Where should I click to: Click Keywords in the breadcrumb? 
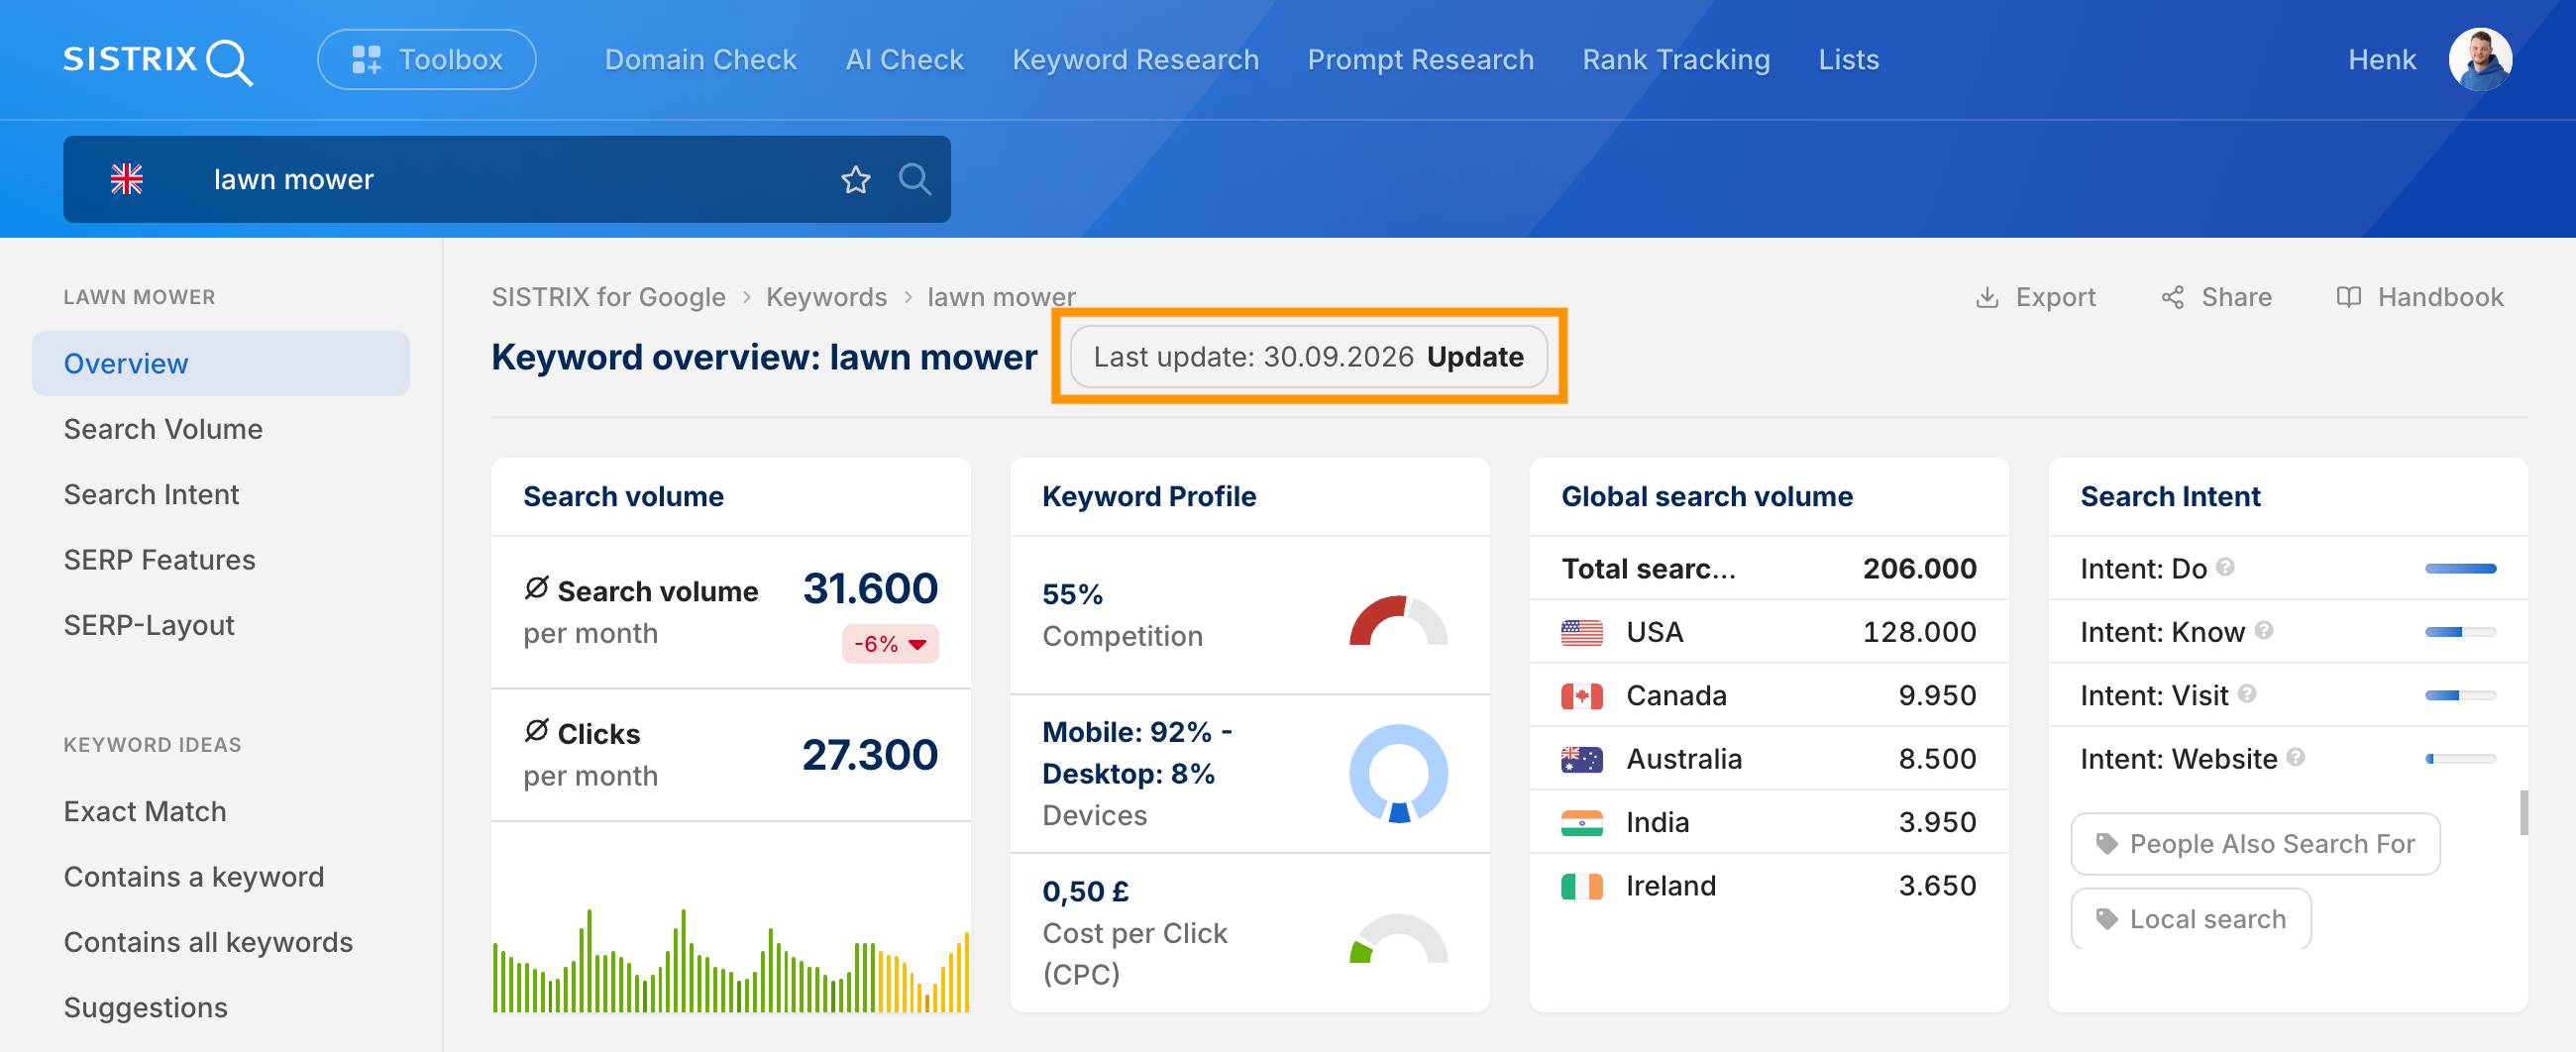(826, 297)
